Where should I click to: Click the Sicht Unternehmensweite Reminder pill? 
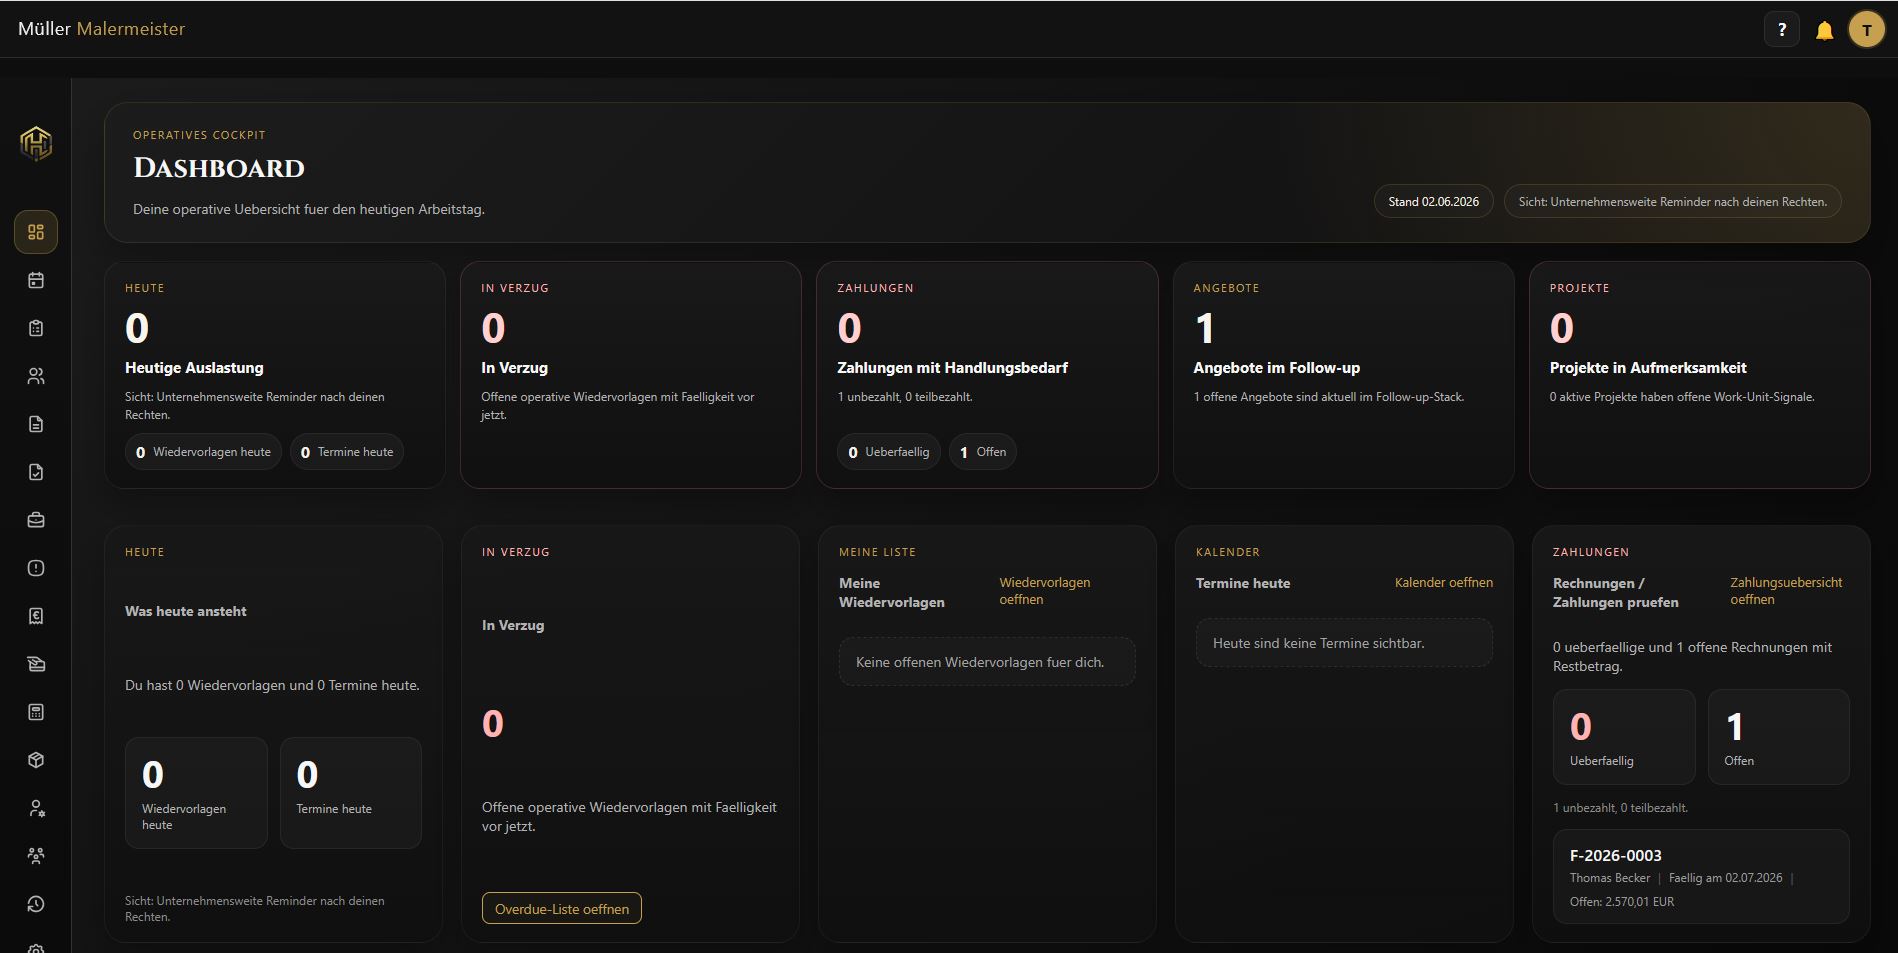(x=1672, y=201)
